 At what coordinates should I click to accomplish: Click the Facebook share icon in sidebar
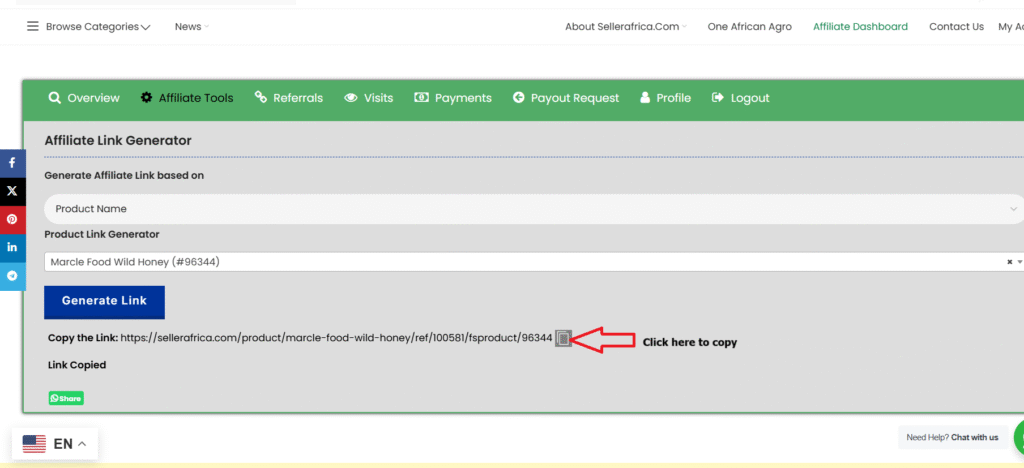point(12,162)
